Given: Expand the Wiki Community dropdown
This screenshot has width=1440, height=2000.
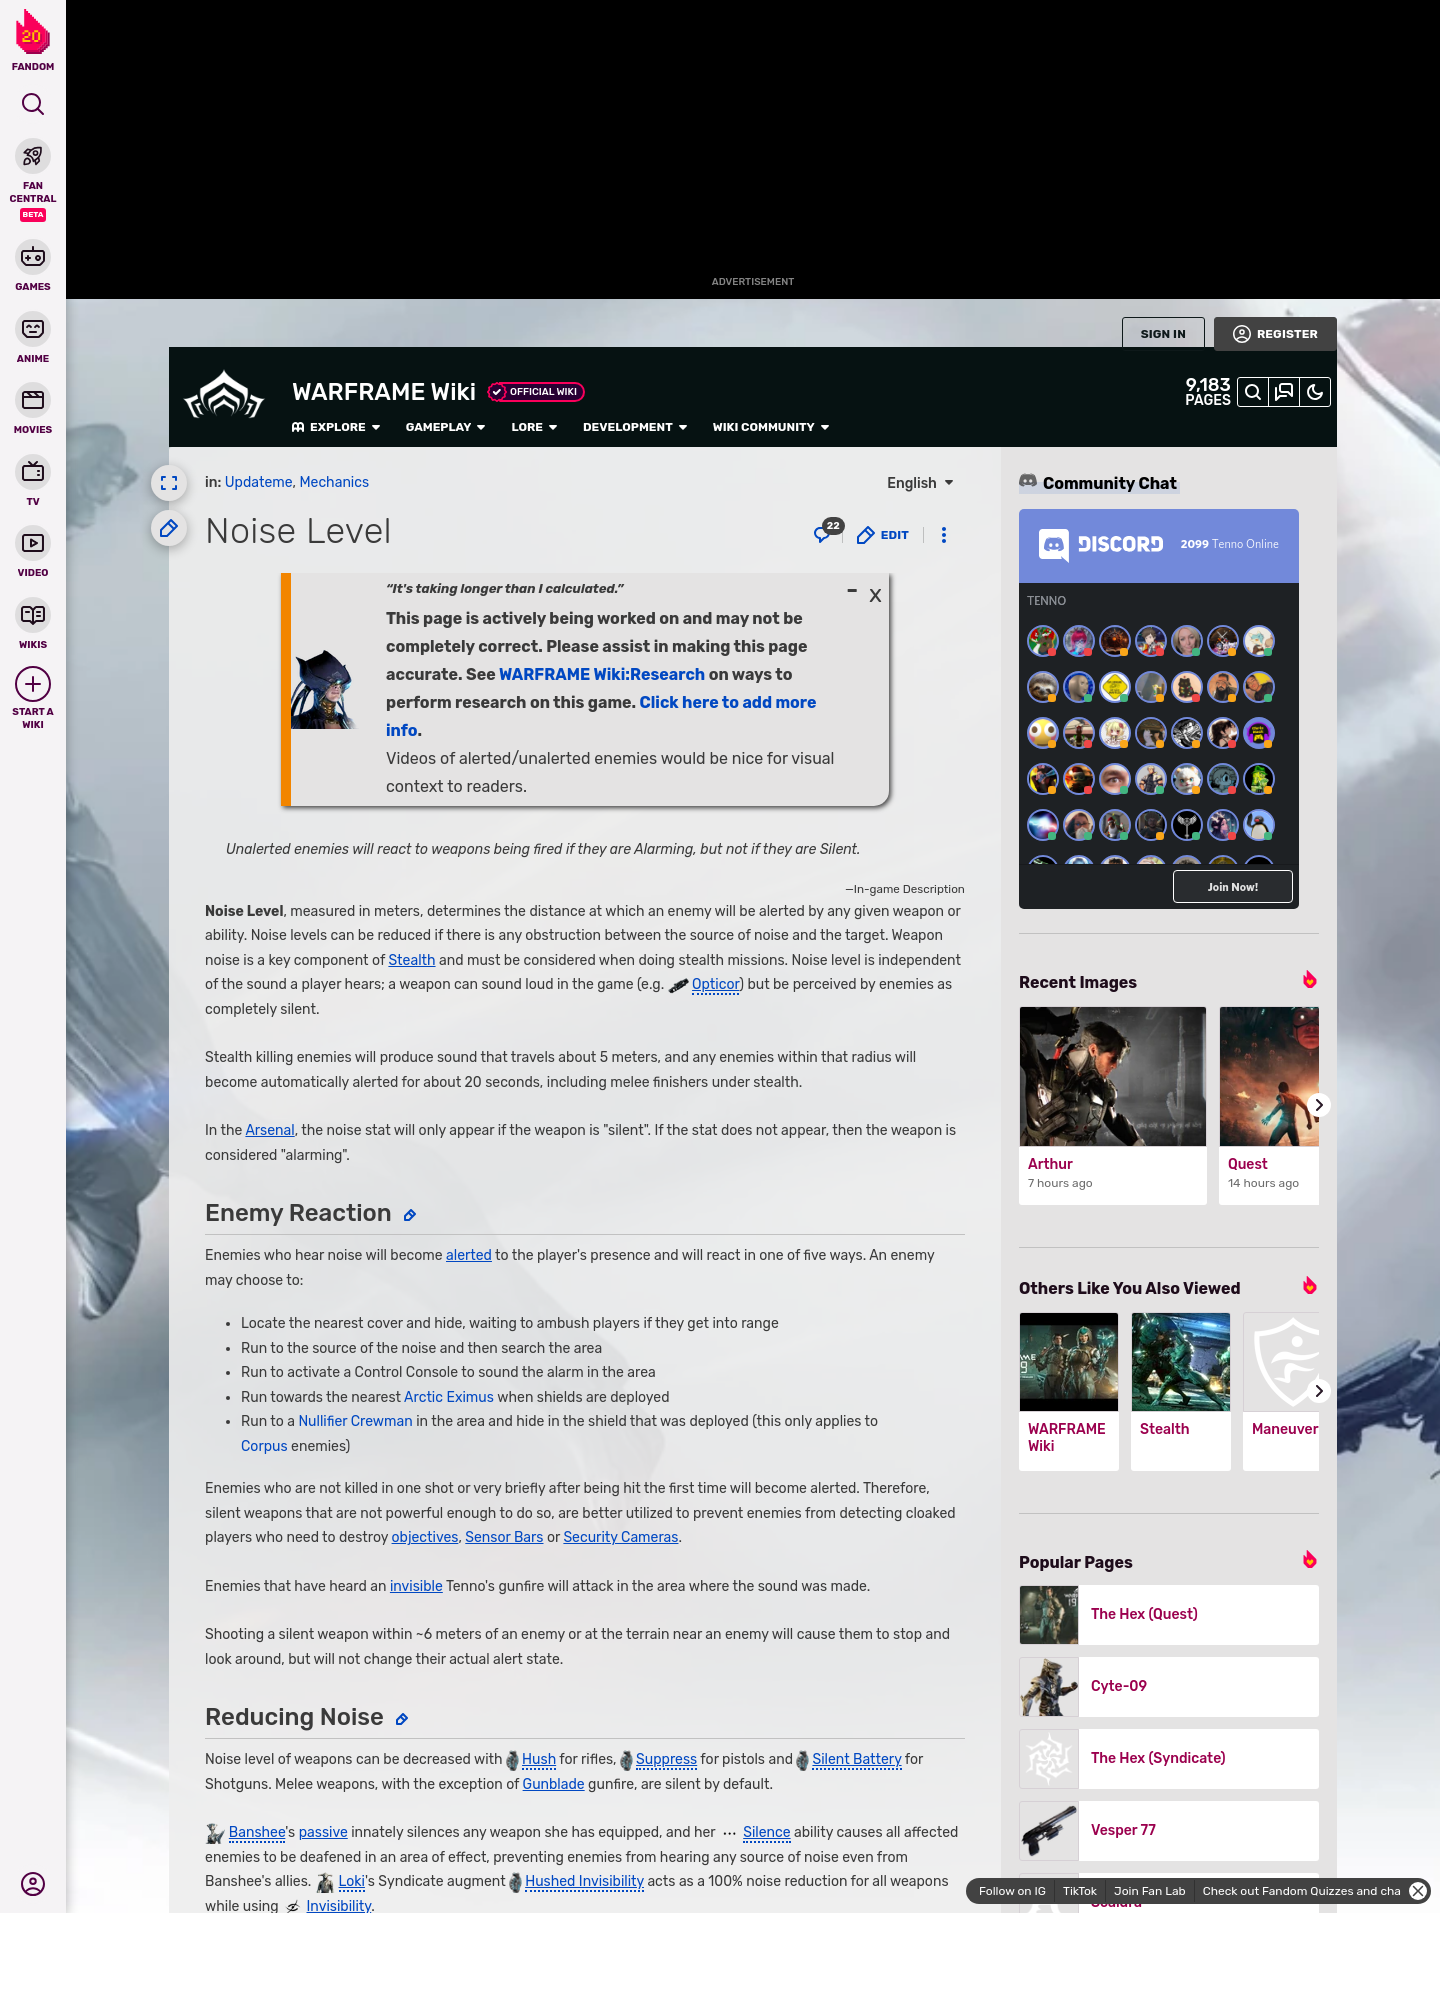Looking at the screenshot, I should (770, 427).
